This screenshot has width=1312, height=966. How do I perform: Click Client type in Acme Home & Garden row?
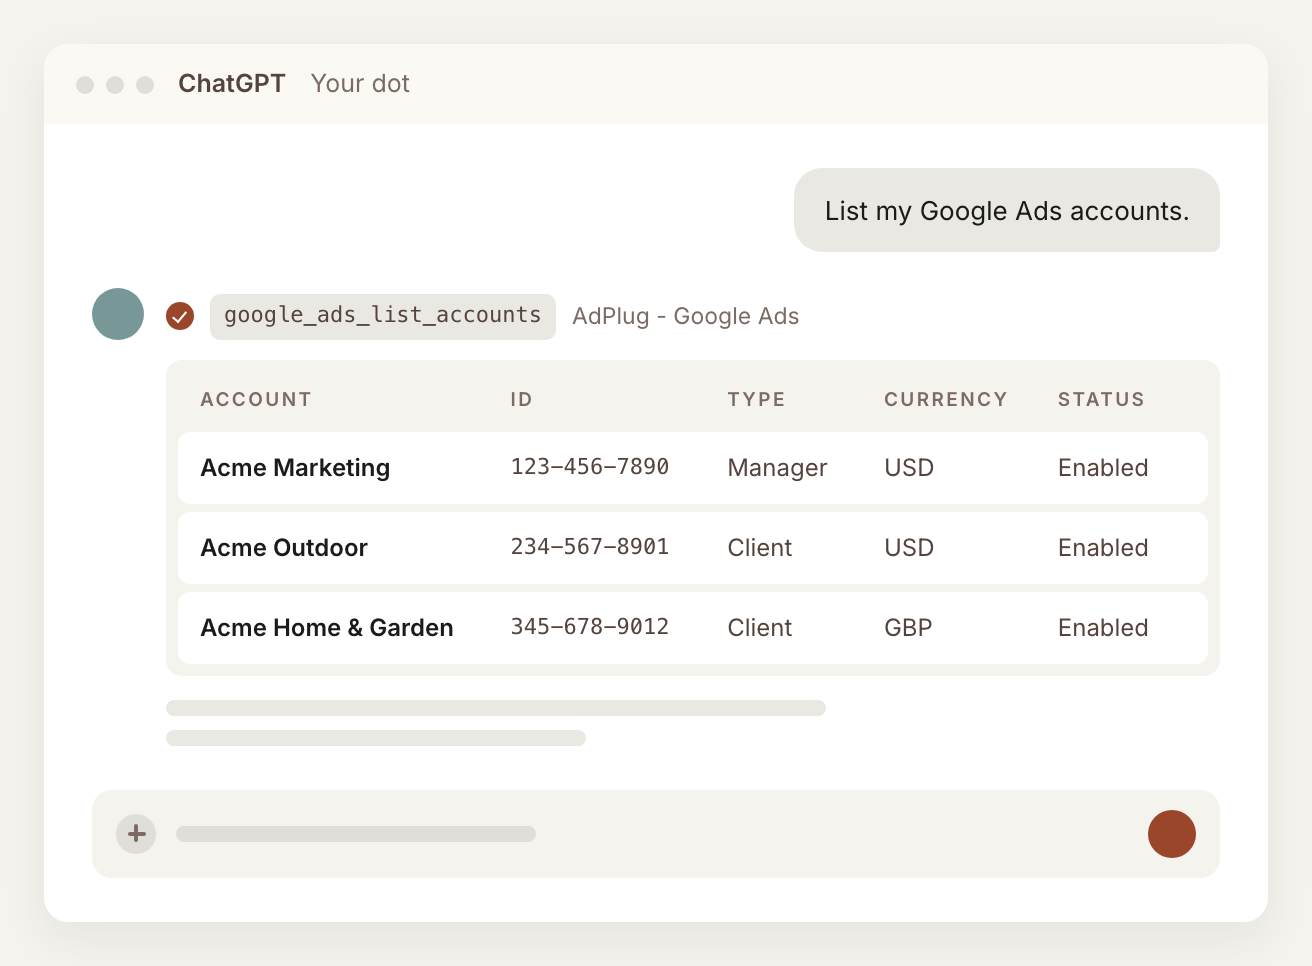pos(760,628)
